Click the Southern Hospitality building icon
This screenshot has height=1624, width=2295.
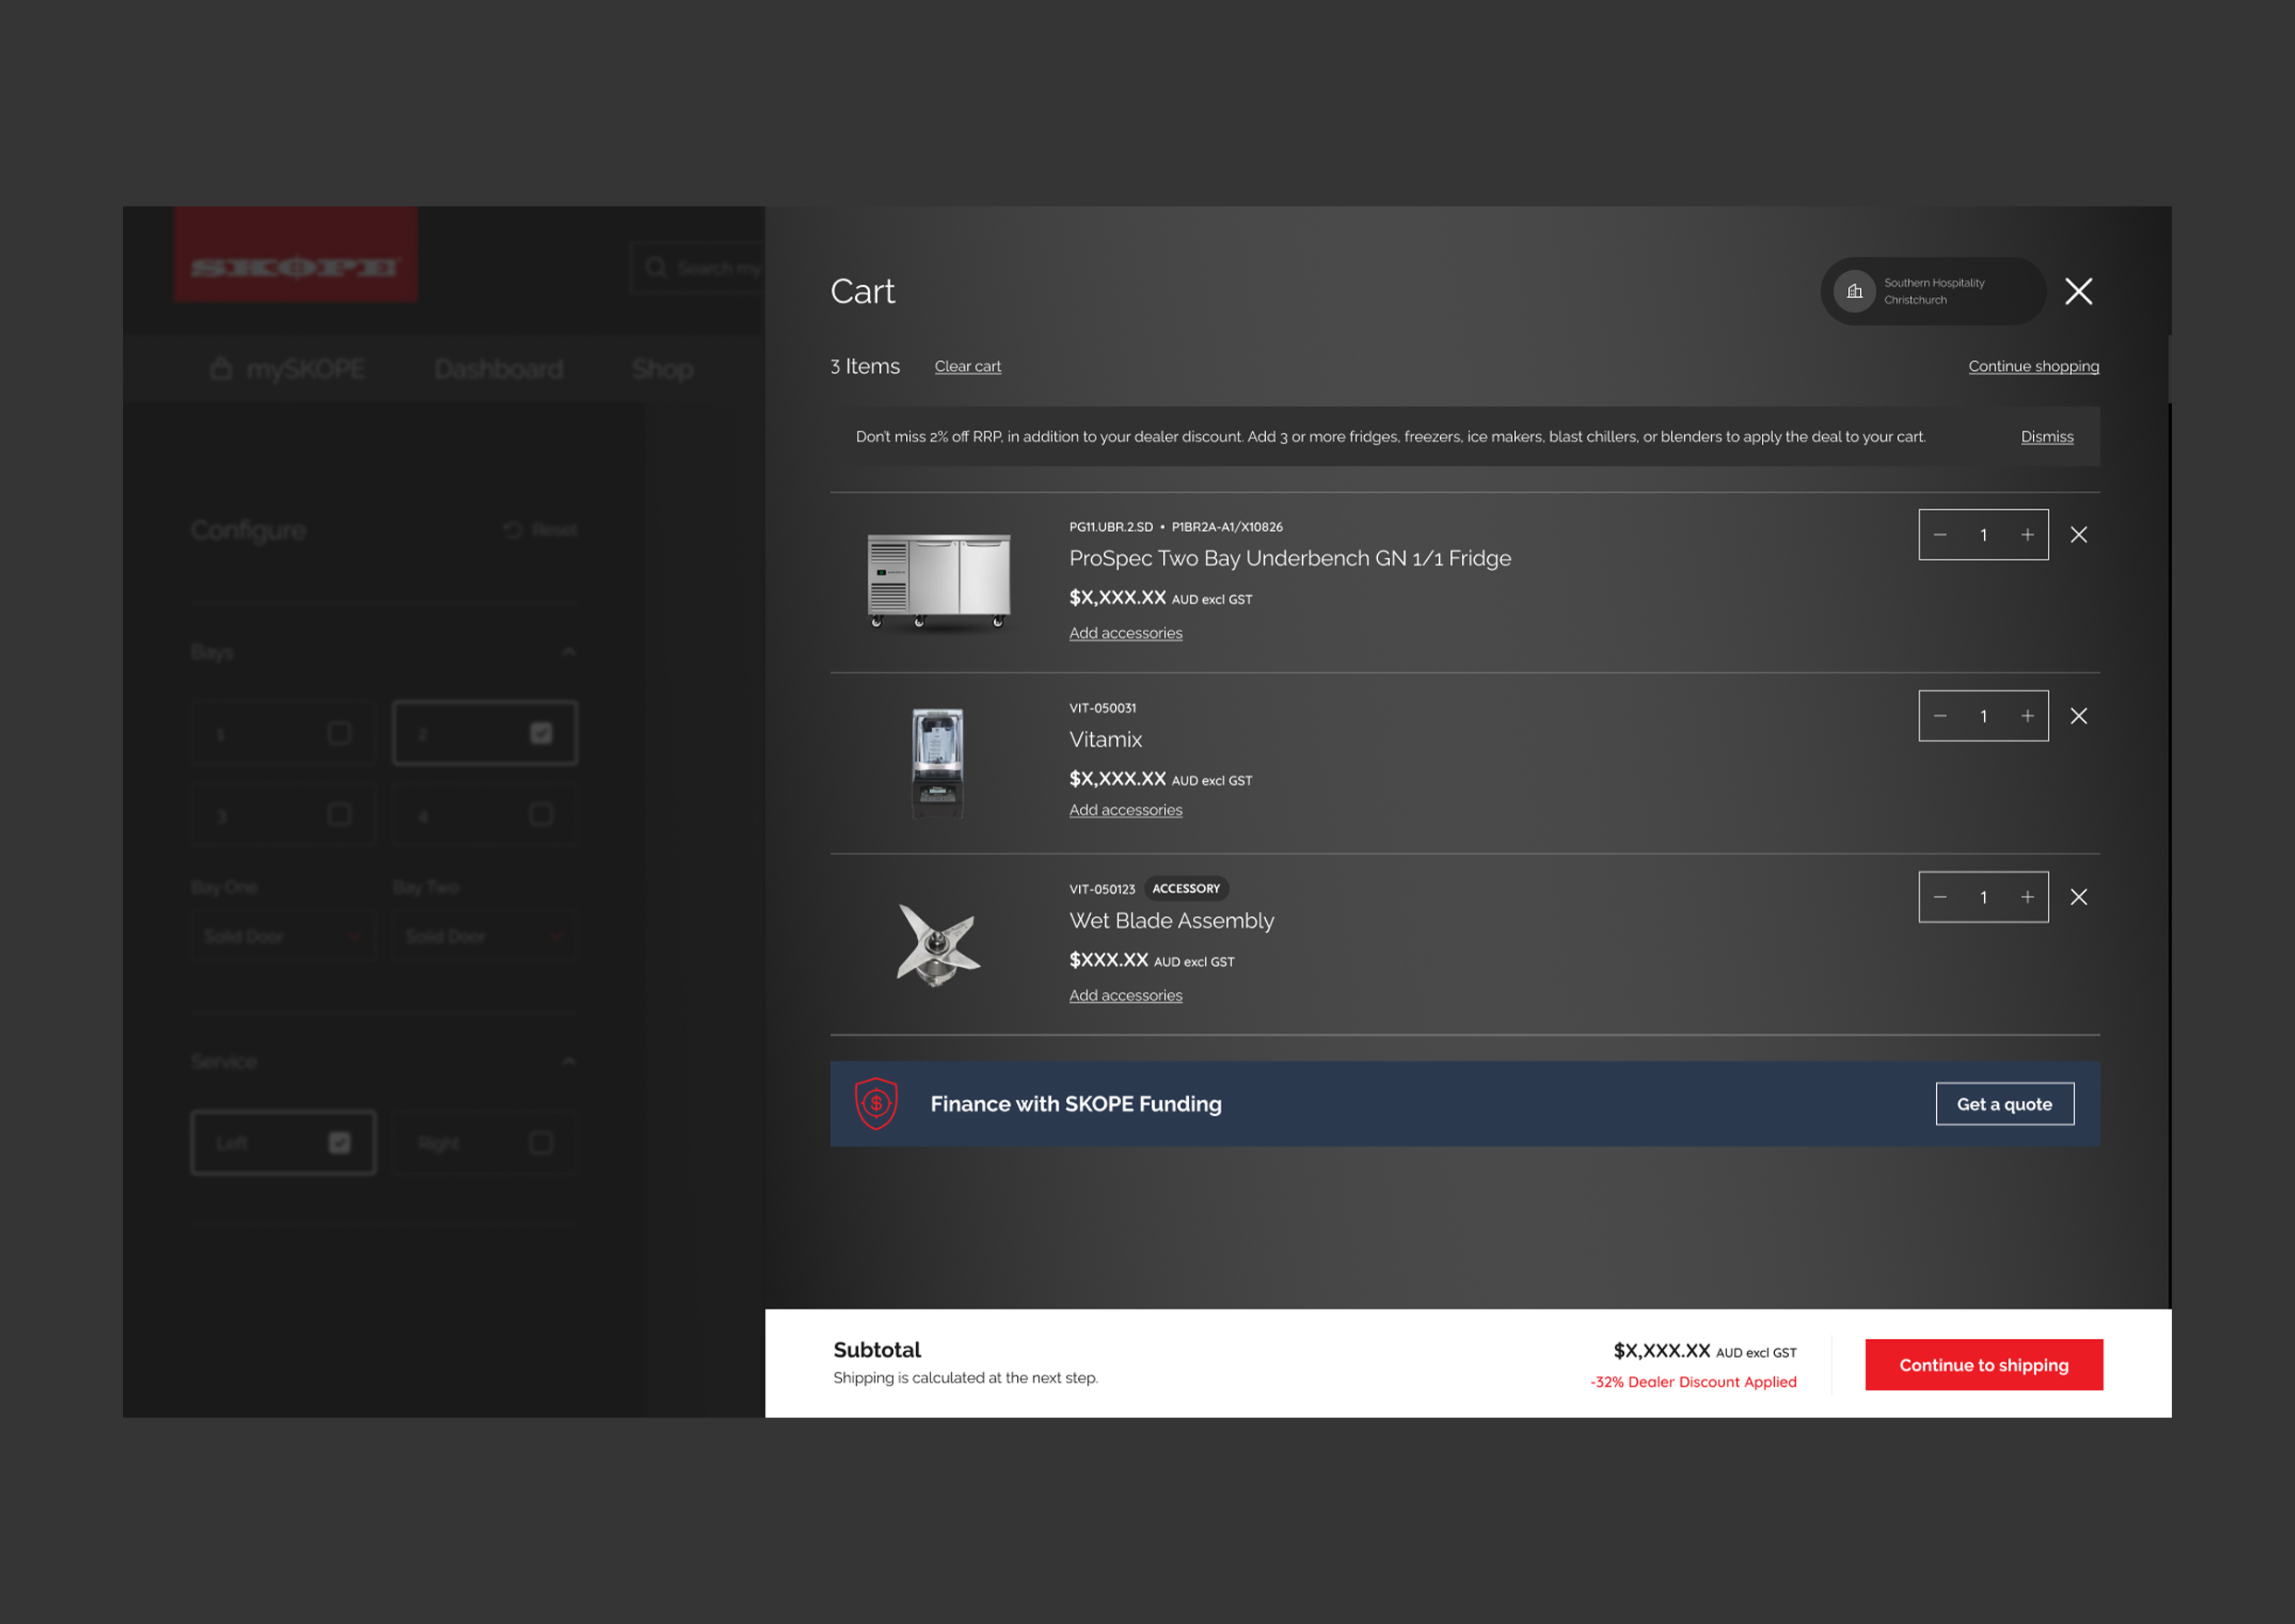(1854, 291)
